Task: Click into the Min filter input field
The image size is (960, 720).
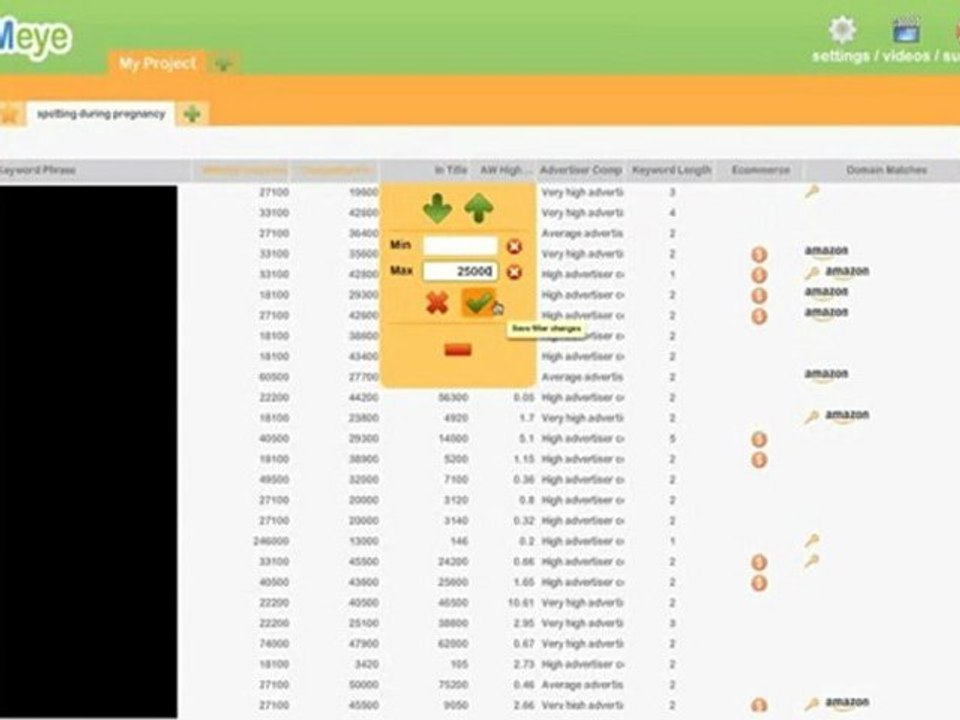Action: [x=460, y=246]
